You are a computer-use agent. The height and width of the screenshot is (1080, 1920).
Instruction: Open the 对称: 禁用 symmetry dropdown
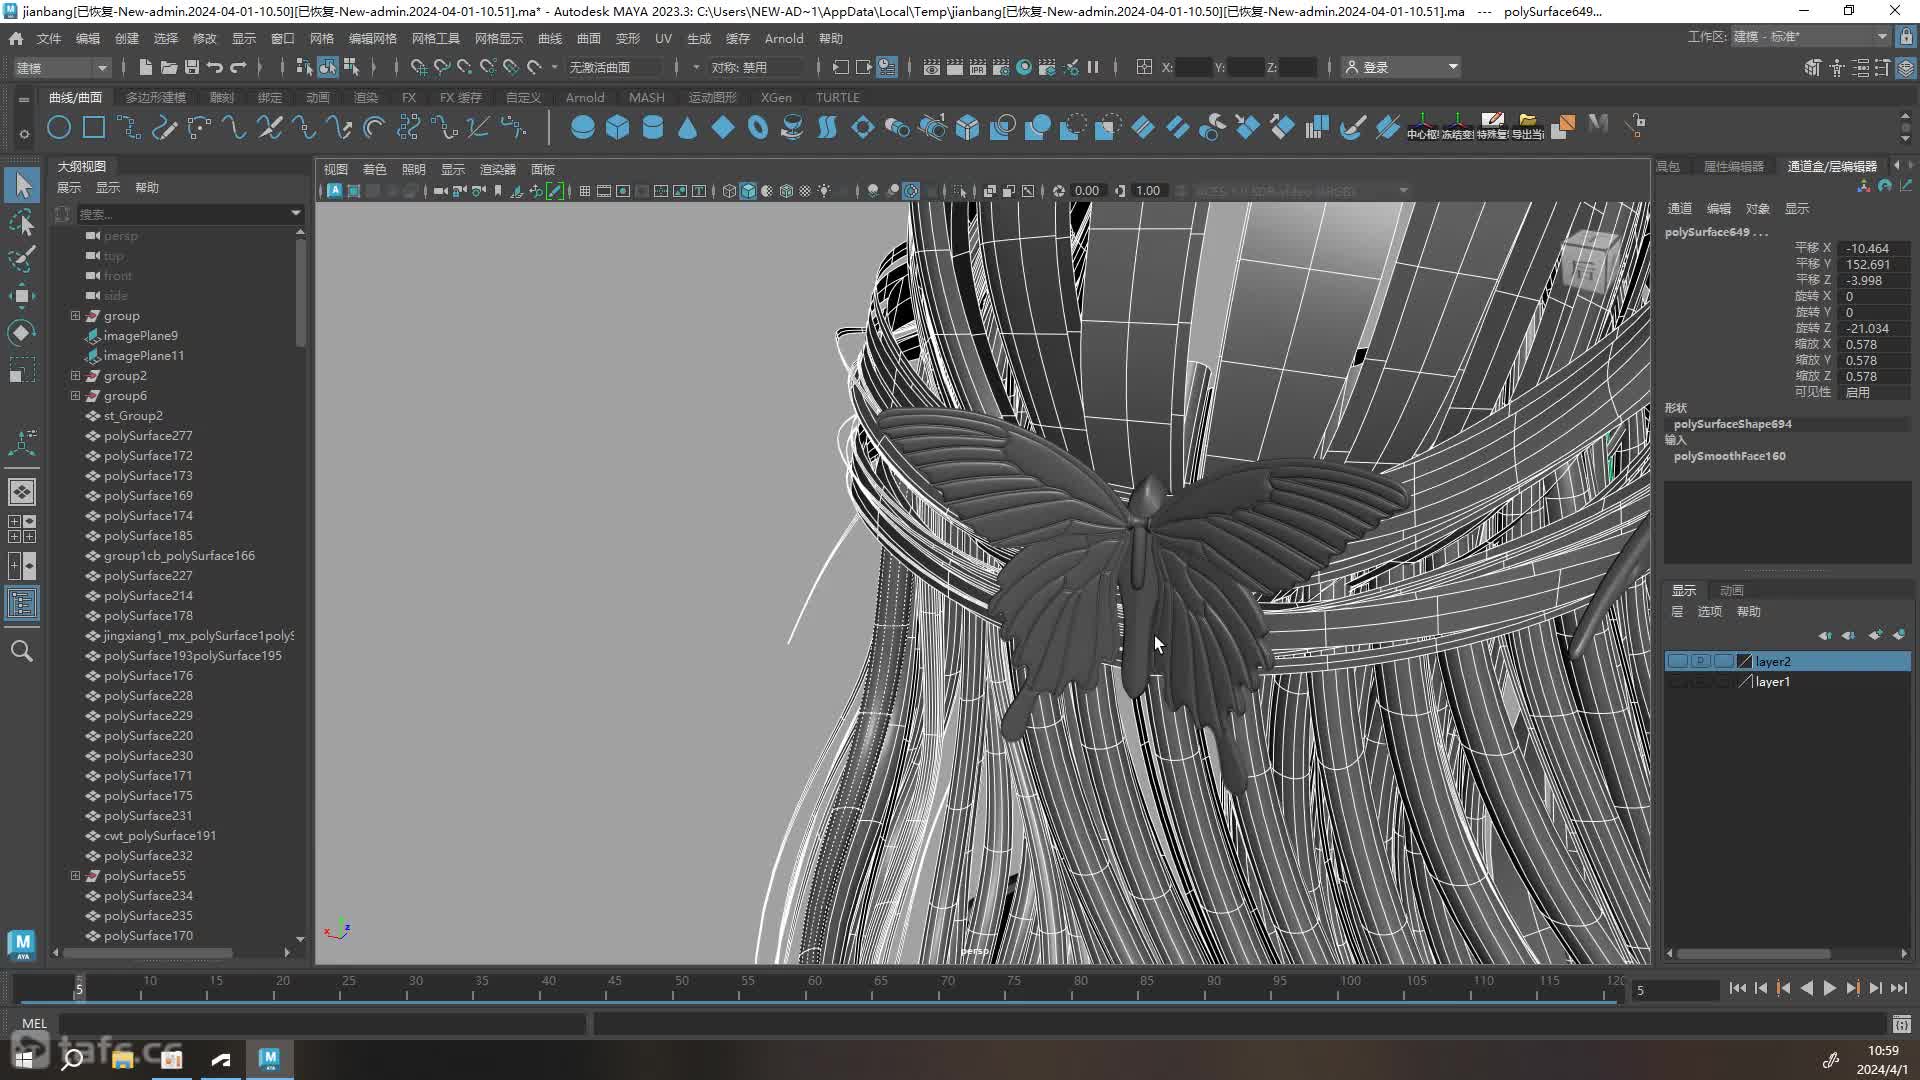(754, 67)
